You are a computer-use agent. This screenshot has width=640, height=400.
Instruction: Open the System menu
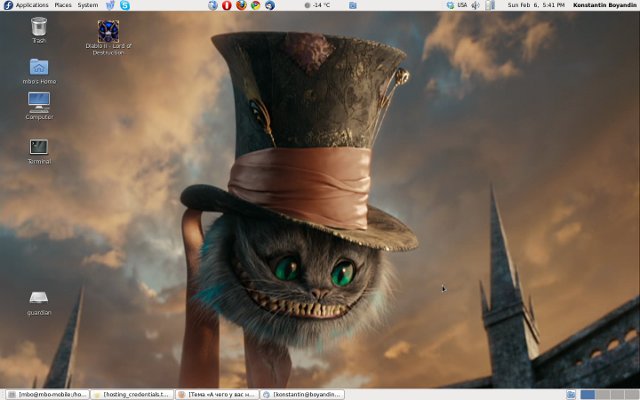tap(88, 5)
